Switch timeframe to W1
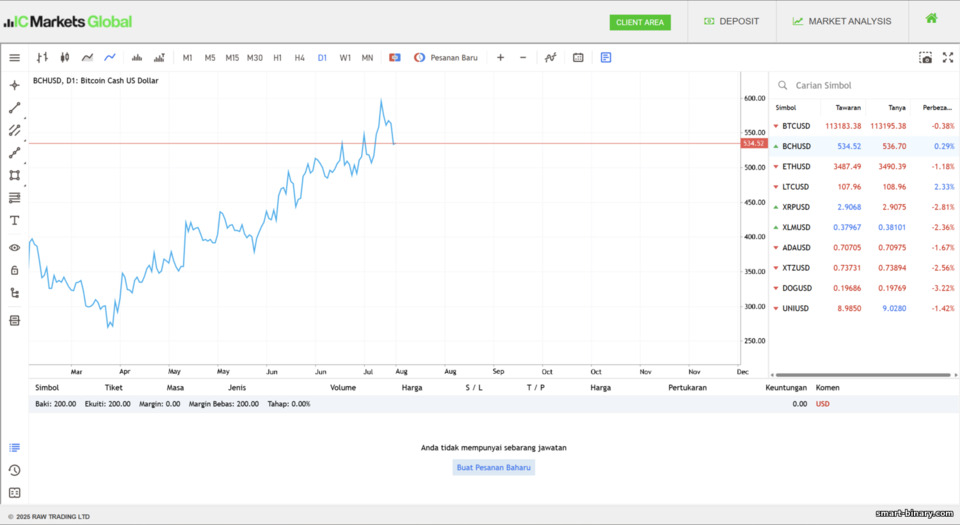This screenshot has height=525, width=960. pyautogui.click(x=345, y=58)
